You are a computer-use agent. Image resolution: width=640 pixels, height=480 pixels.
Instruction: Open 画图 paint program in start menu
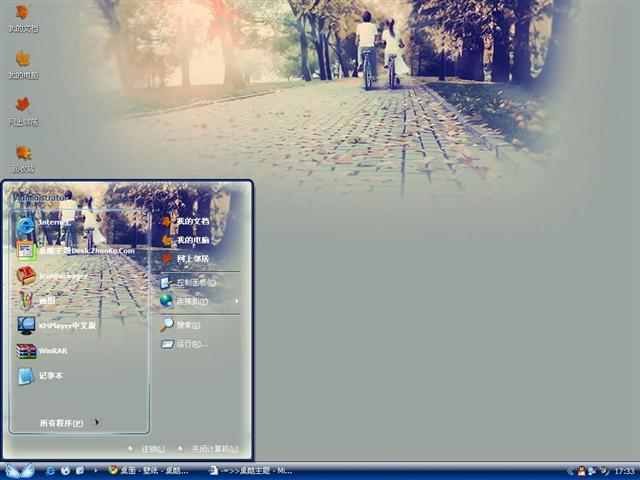[x=36, y=301]
